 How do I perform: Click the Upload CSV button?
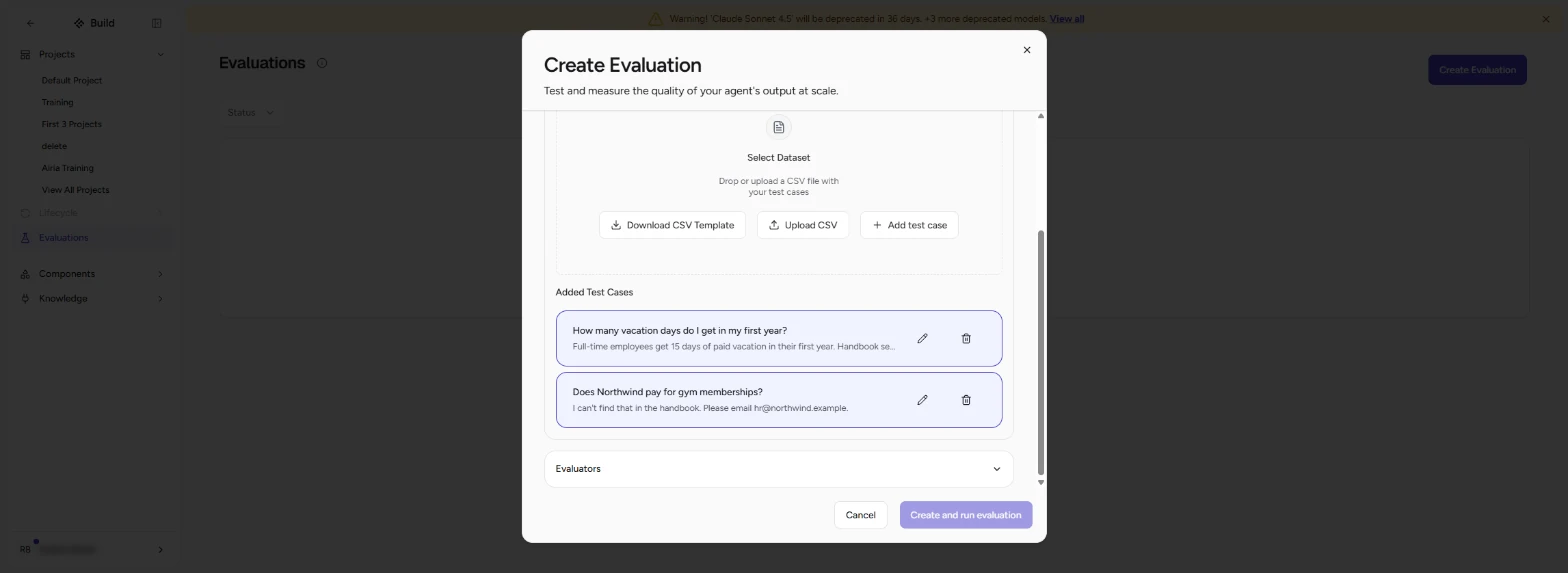coord(803,225)
